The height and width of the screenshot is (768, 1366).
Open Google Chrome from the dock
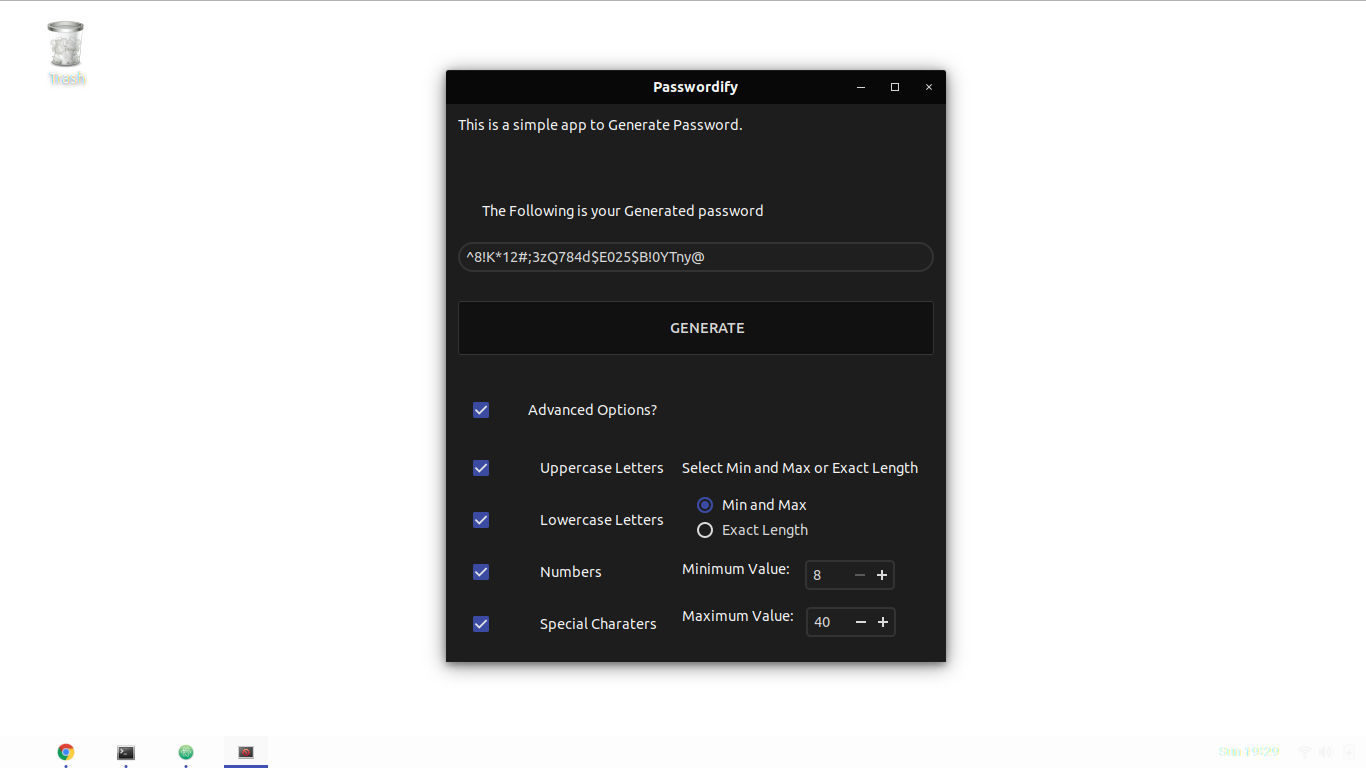[x=66, y=751]
